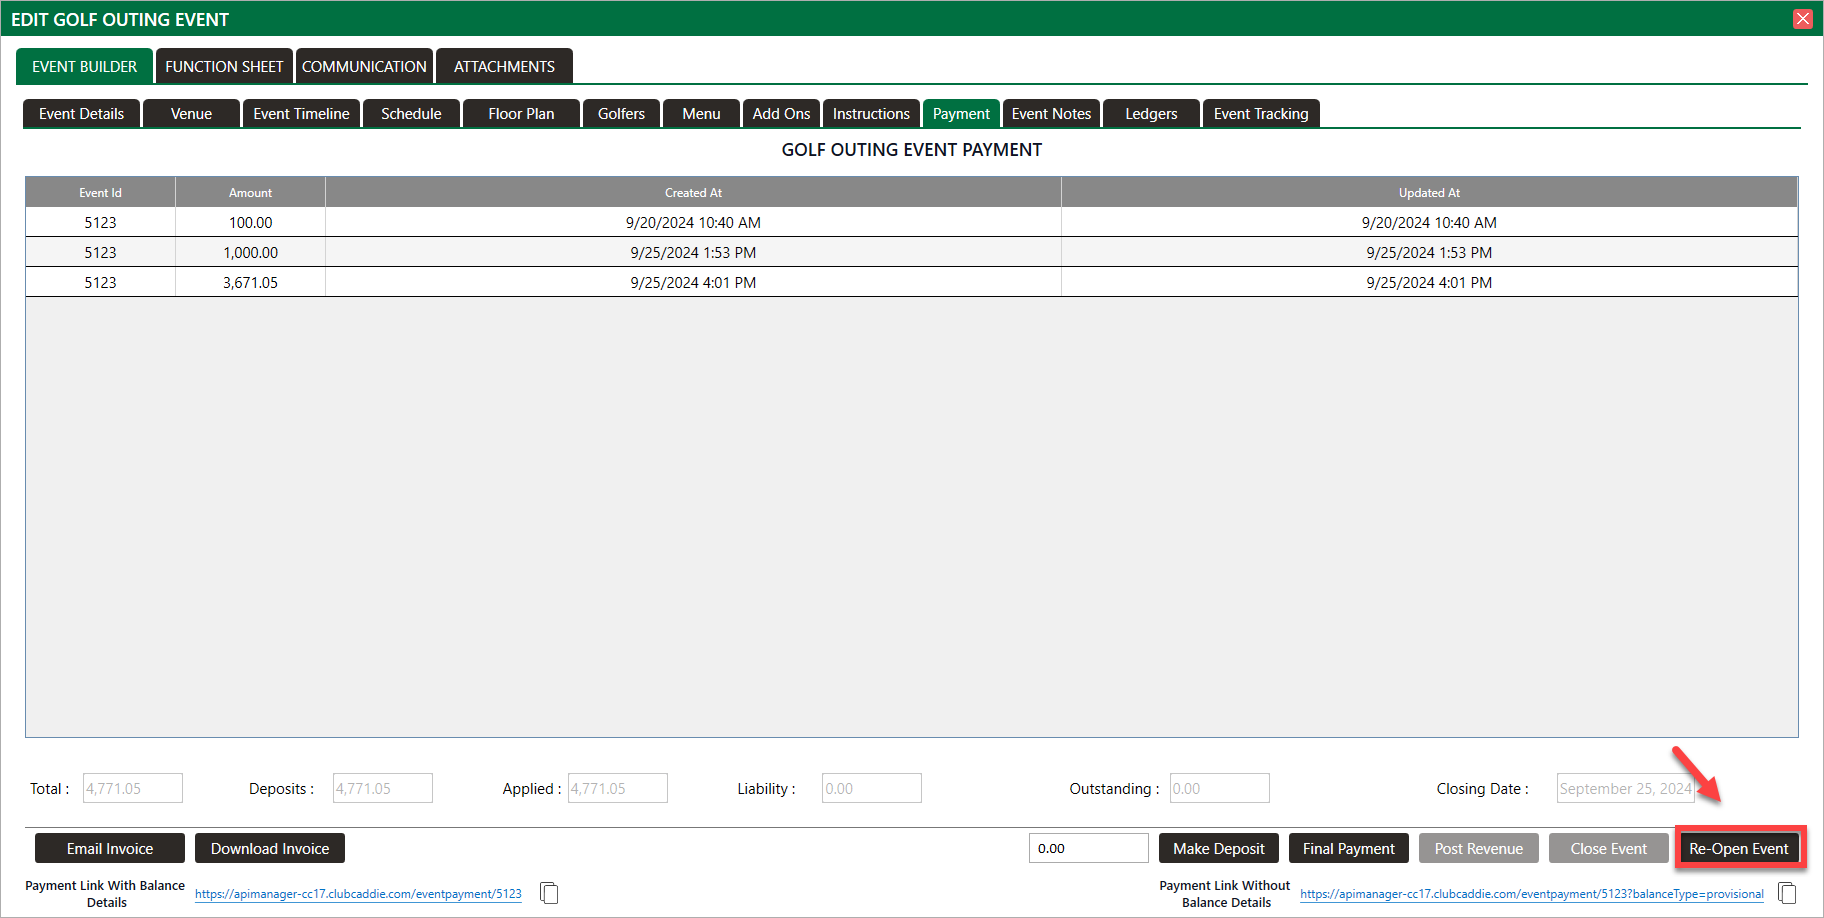Click the Close Event button

tap(1609, 848)
